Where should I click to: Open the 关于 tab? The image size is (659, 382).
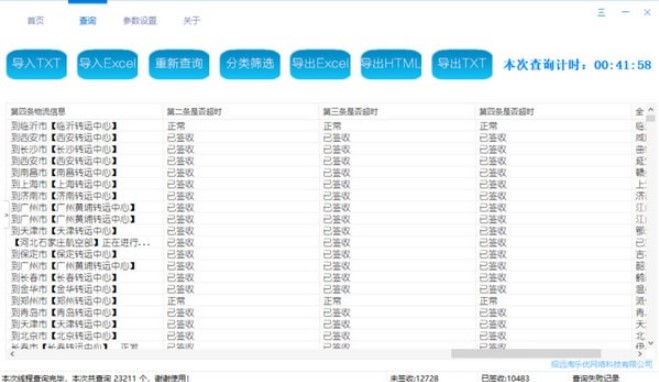192,21
